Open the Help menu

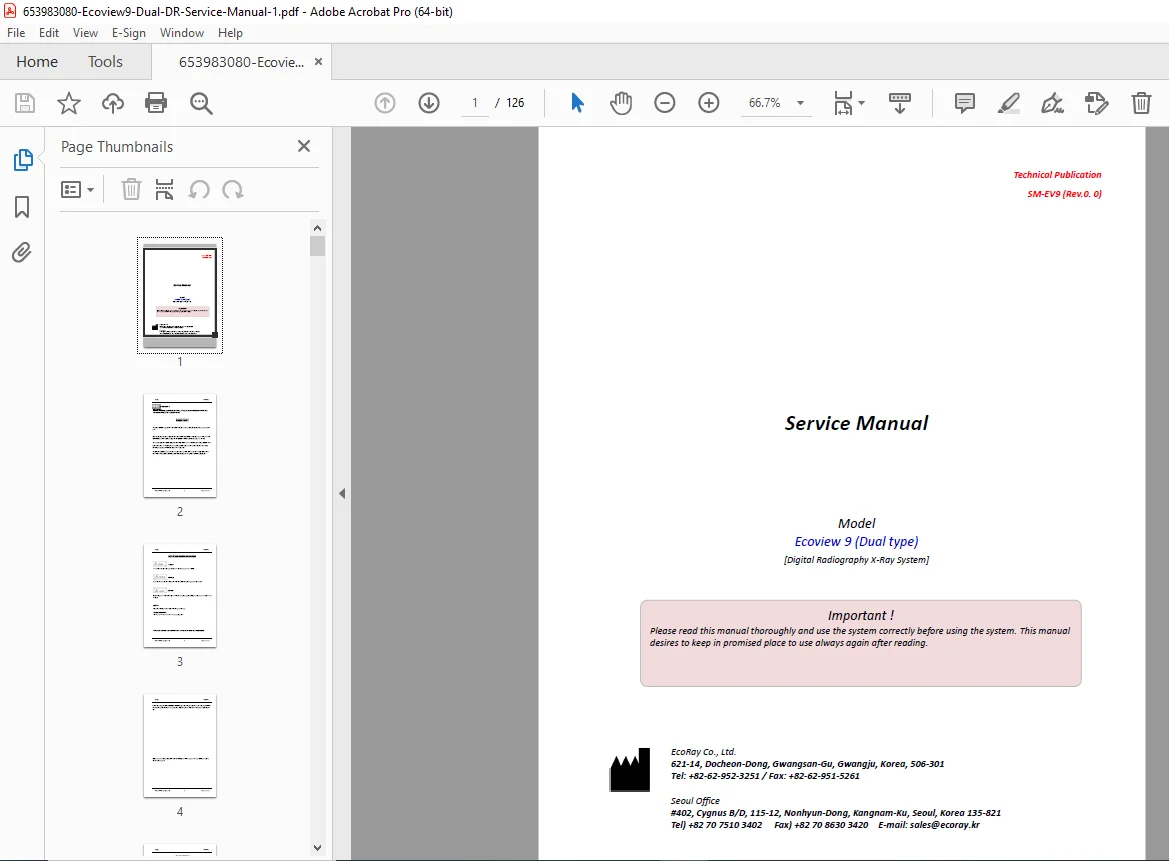coord(230,33)
